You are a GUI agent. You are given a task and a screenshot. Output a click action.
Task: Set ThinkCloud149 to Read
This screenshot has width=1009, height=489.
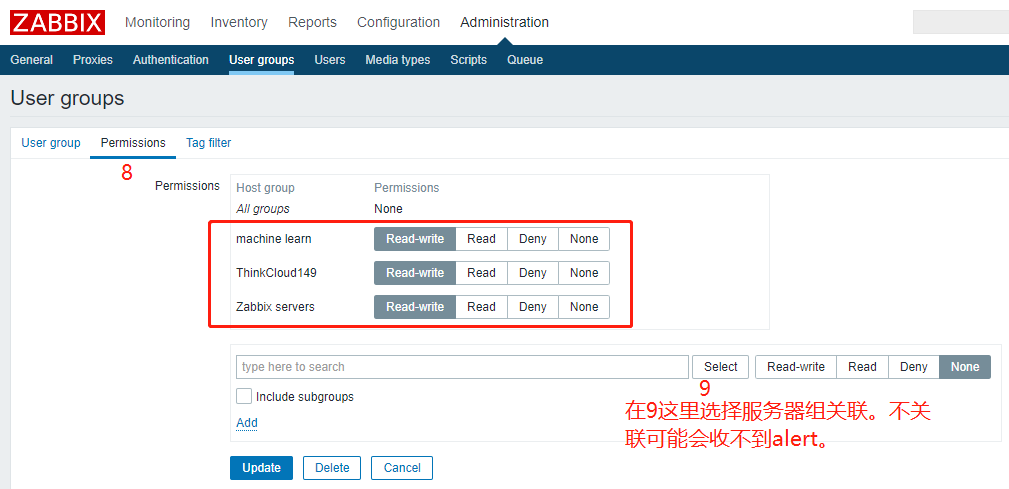click(x=481, y=273)
